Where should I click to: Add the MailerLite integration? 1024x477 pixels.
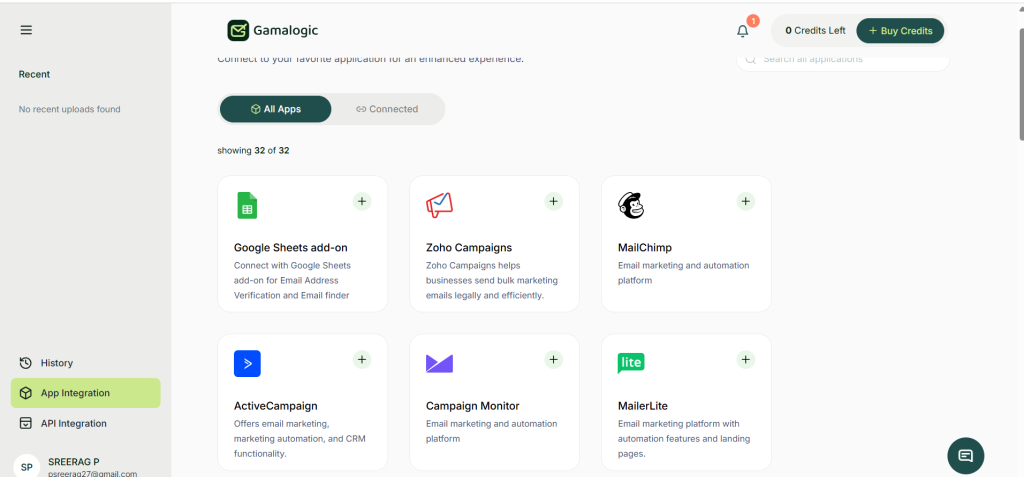click(x=746, y=359)
